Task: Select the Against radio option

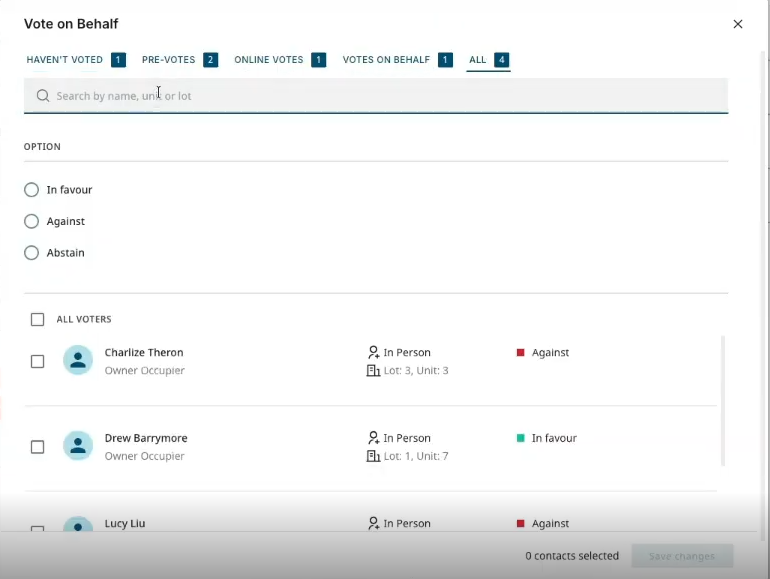Action: [x=31, y=221]
